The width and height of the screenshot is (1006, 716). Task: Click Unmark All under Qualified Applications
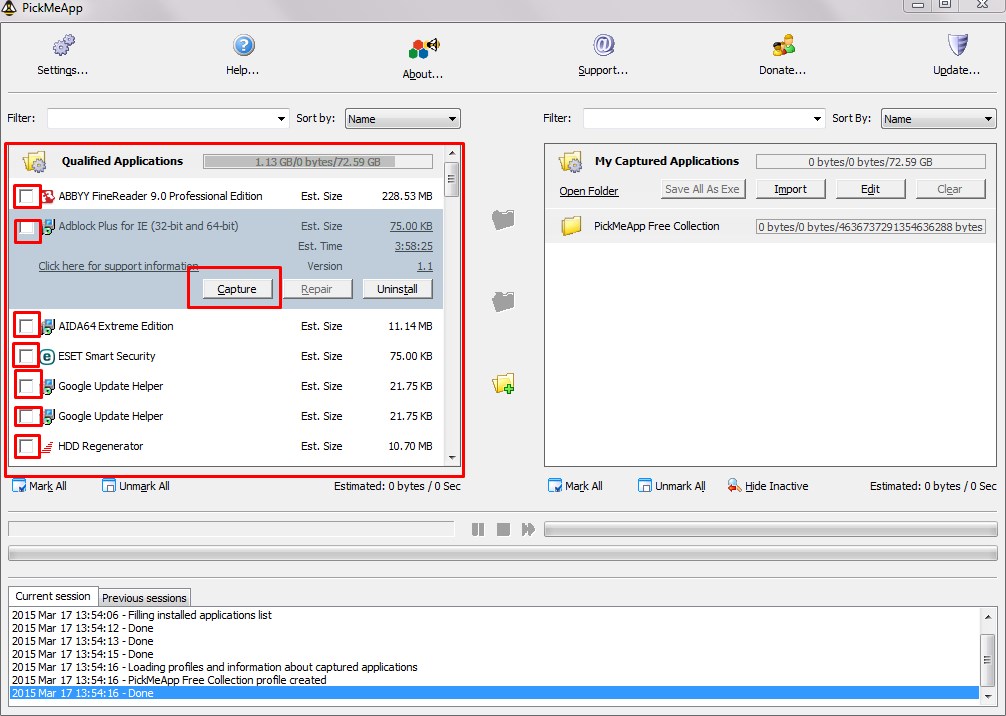point(136,486)
